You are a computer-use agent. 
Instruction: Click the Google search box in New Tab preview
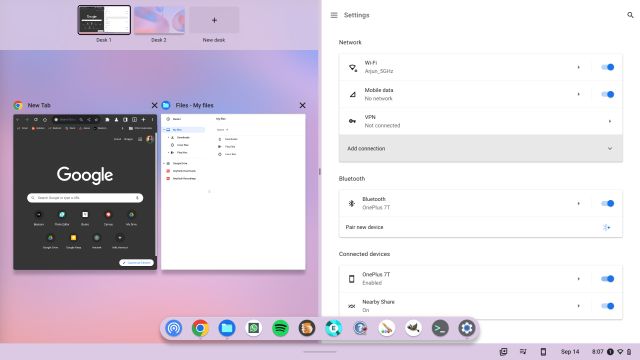click(85, 198)
